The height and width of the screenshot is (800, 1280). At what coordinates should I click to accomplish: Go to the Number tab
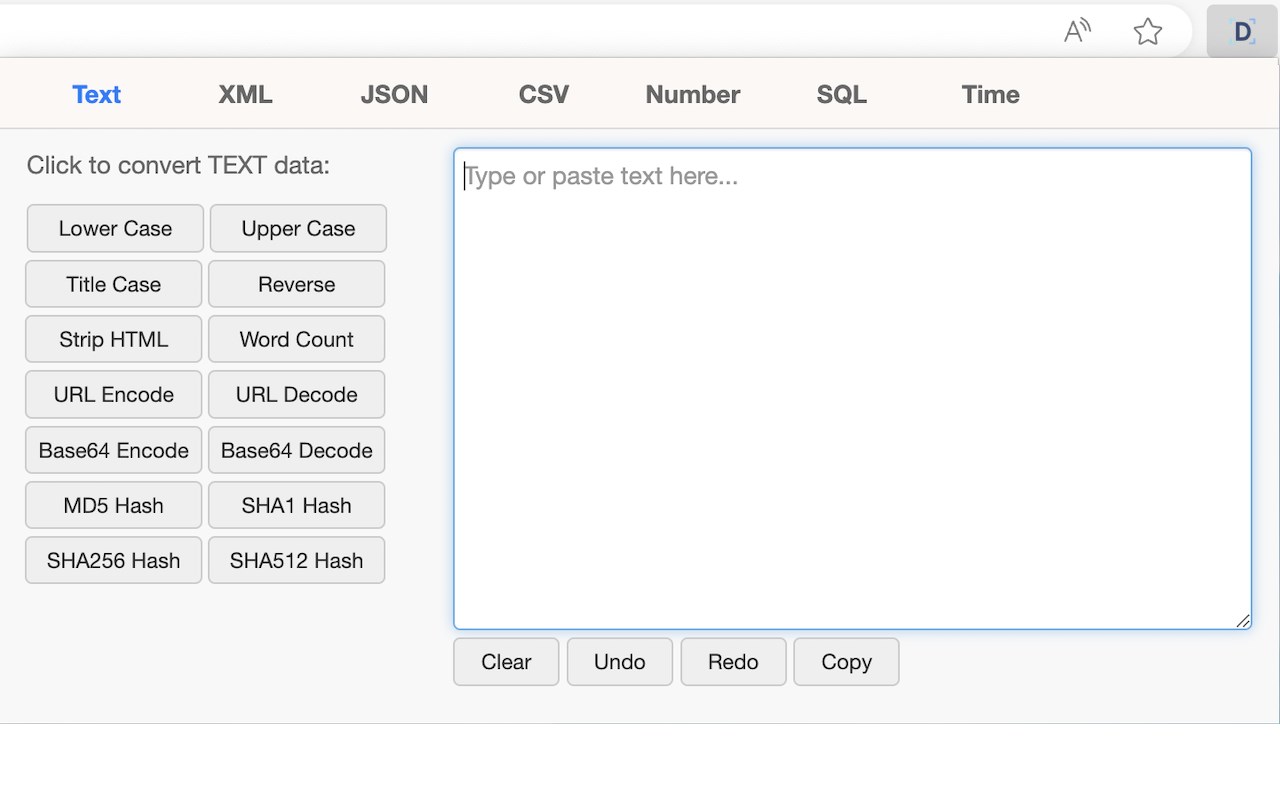692,94
